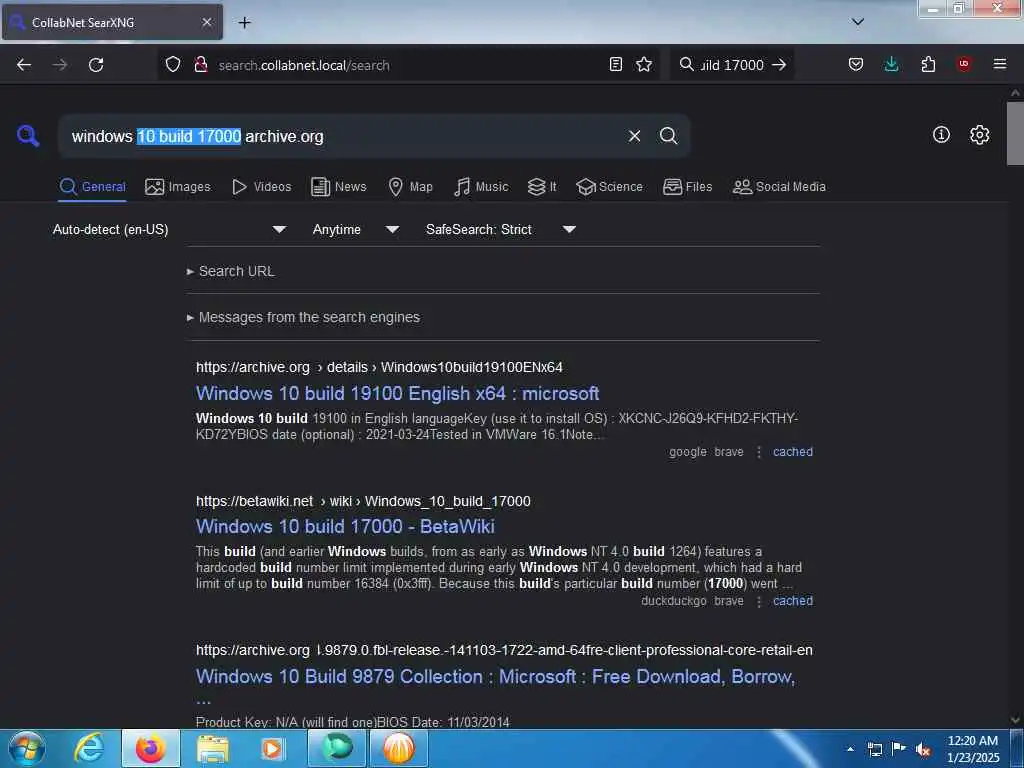
Task: Click the browser address bar URL
Action: pyautogui.click(x=304, y=65)
